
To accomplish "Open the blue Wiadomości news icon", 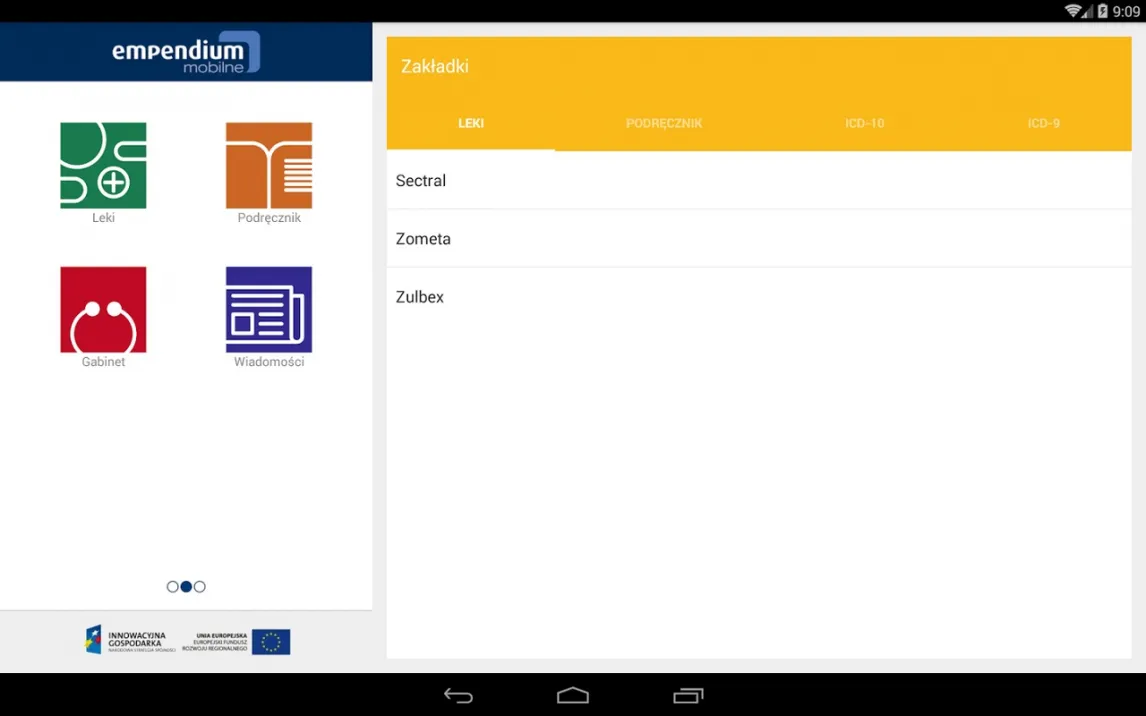I will (x=269, y=310).
